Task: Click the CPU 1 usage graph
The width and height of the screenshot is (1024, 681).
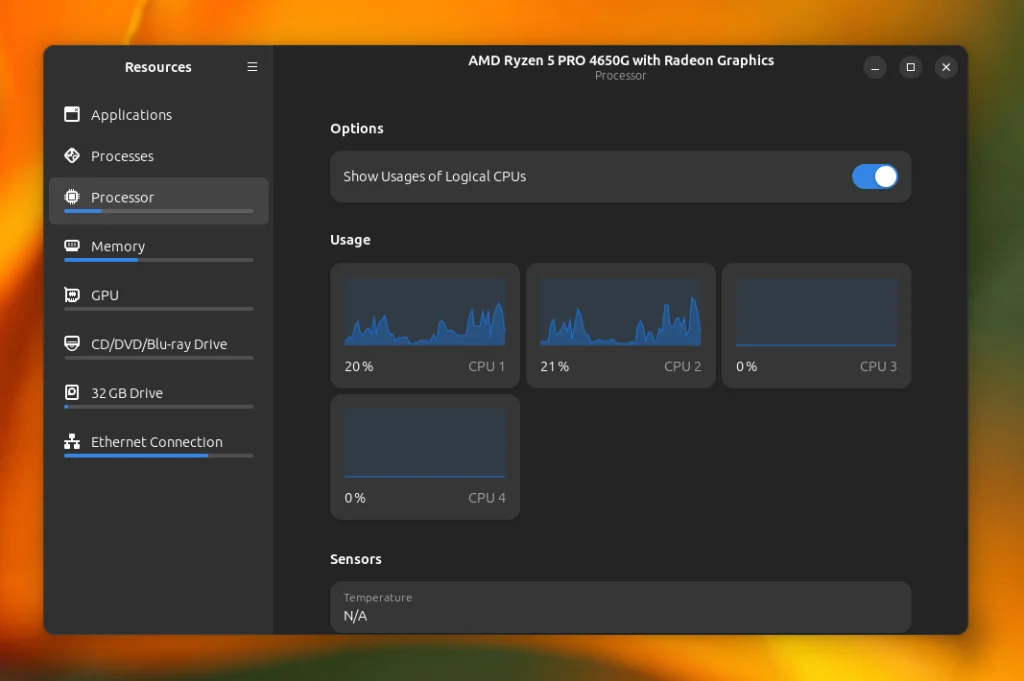Action: 425,313
